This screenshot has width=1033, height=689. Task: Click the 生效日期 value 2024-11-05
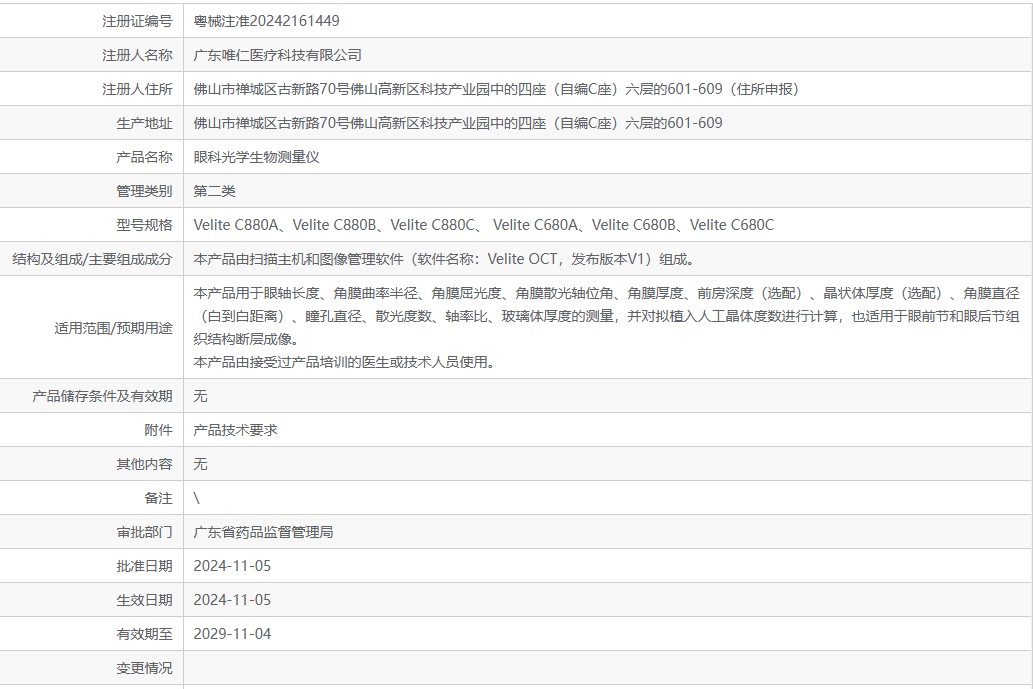(x=232, y=600)
